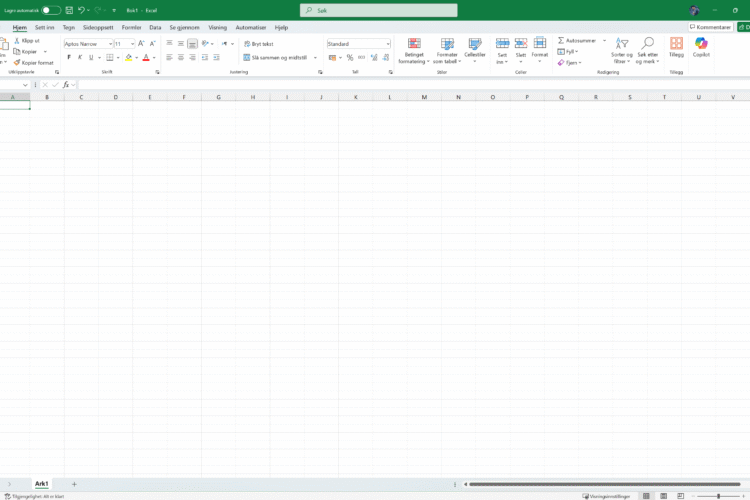Open the Hjem ribbon tab

pyautogui.click(x=20, y=28)
